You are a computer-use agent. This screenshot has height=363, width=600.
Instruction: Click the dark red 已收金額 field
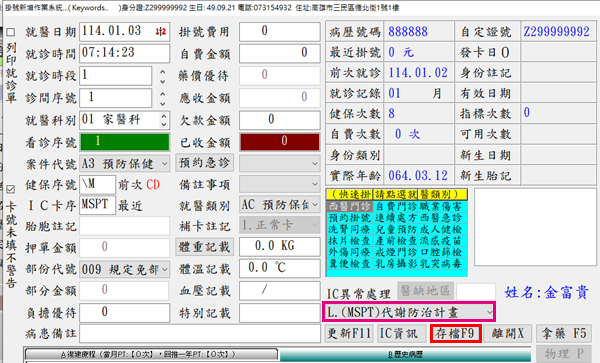[x=280, y=142]
